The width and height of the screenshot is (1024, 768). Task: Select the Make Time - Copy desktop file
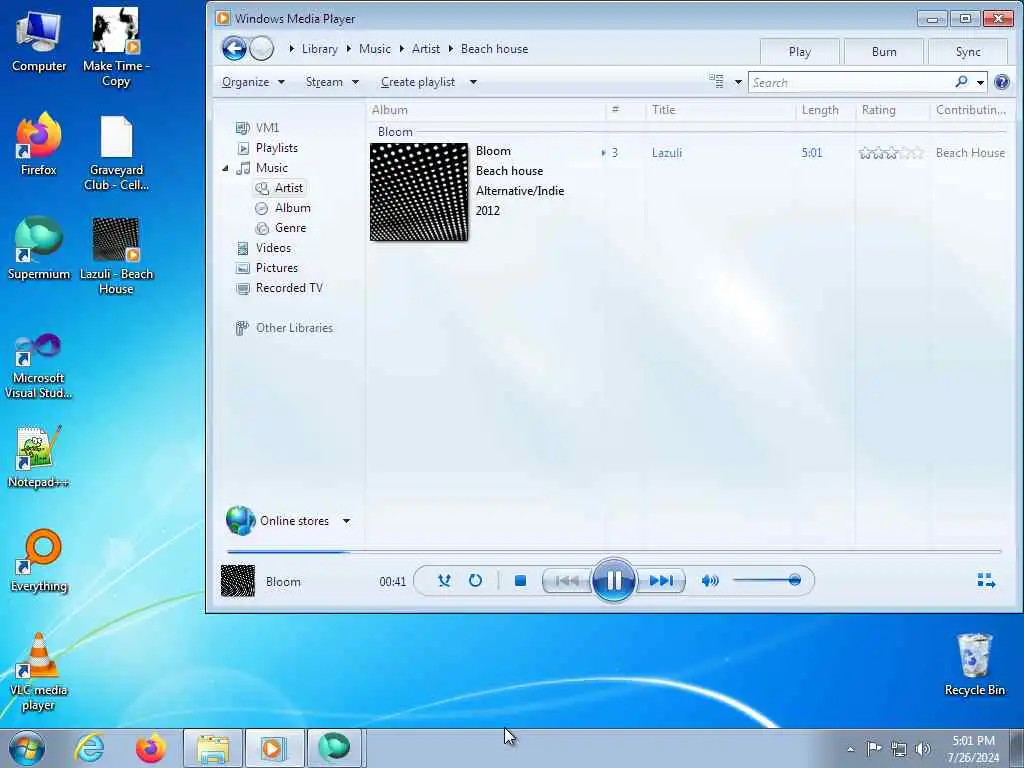point(116,48)
